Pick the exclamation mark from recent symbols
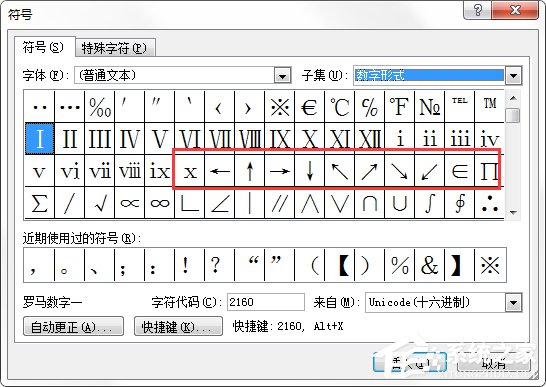Image resolution: width=546 pixels, height=387 pixels. click(x=190, y=265)
